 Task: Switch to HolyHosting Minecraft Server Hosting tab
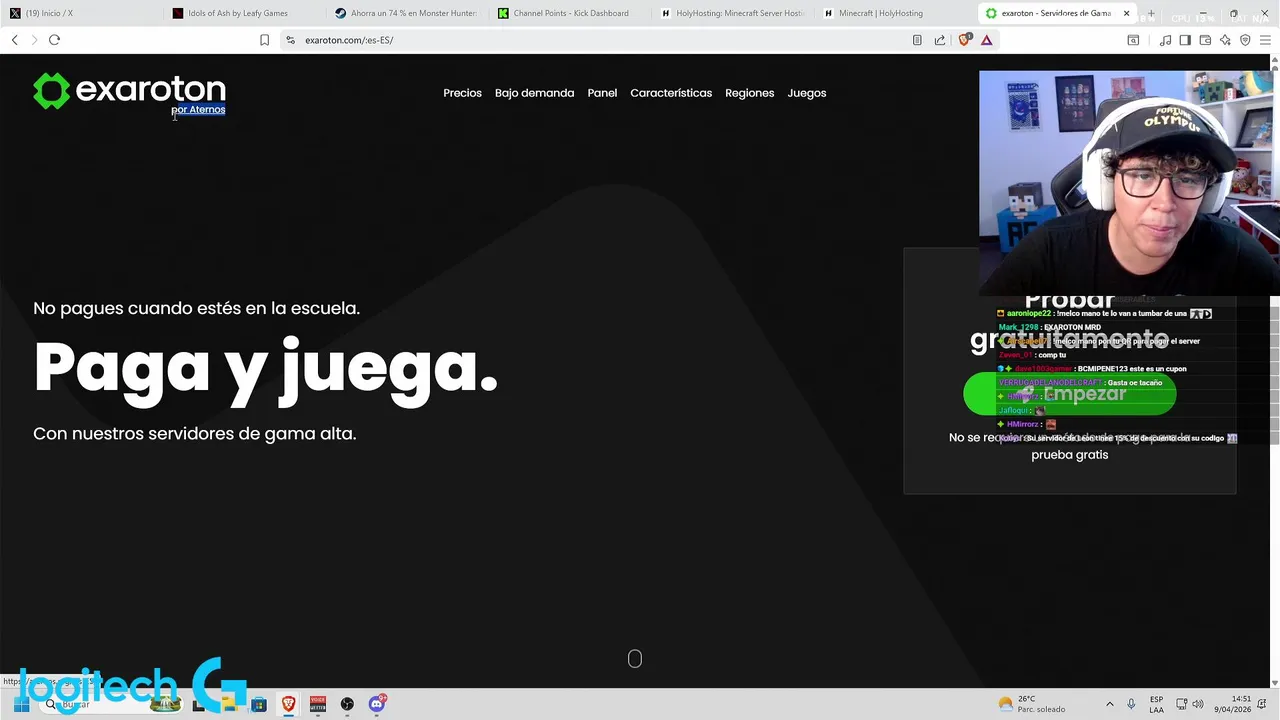(x=734, y=13)
